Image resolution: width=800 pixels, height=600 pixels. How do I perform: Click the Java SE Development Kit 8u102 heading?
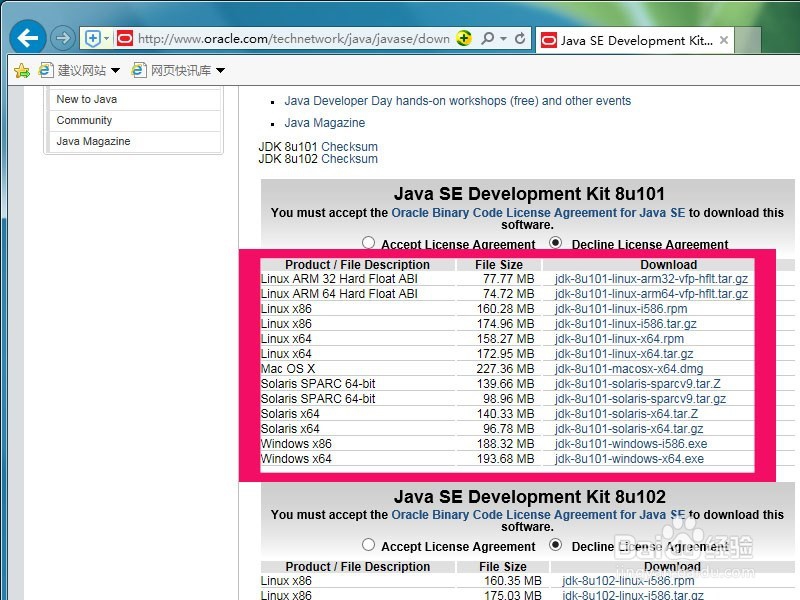tap(530, 496)
